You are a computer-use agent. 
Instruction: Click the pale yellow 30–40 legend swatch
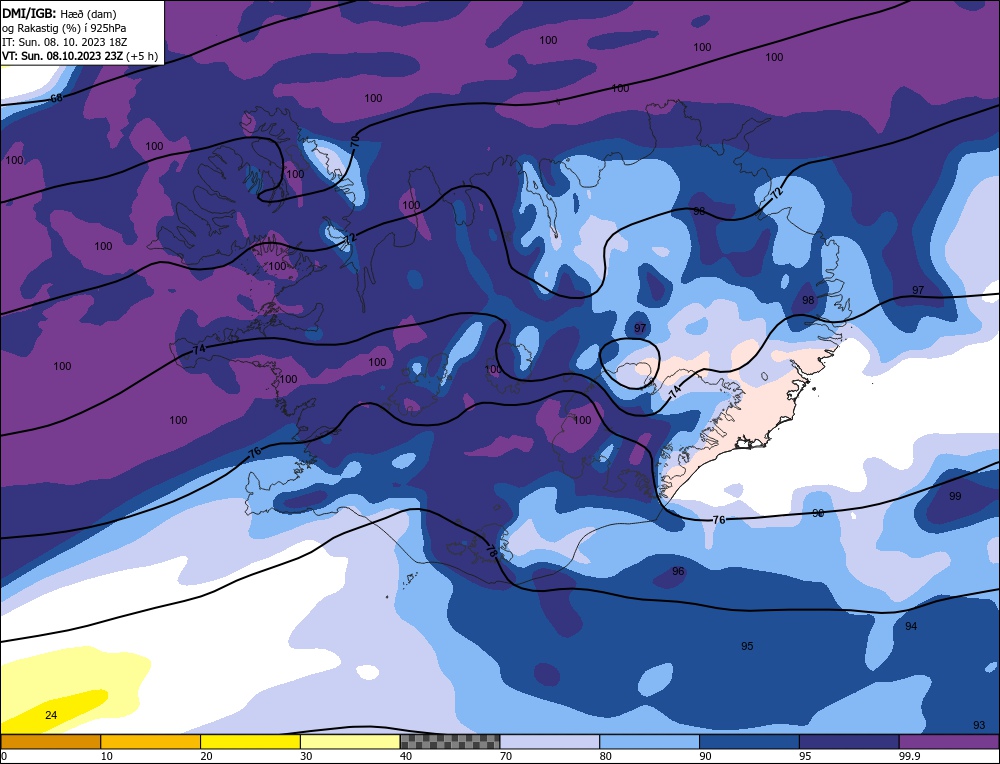click(x=350, y=742)
